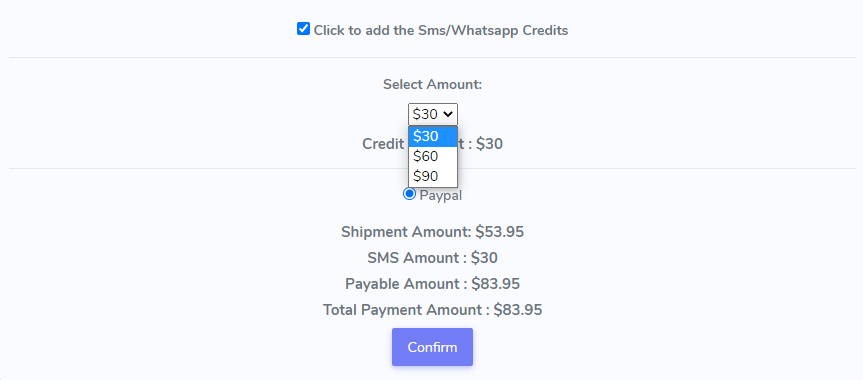Image resolution: width=863 pixels, height=380 pixels.
Task: Click the Select Amount label
Action: coord(432,85)
